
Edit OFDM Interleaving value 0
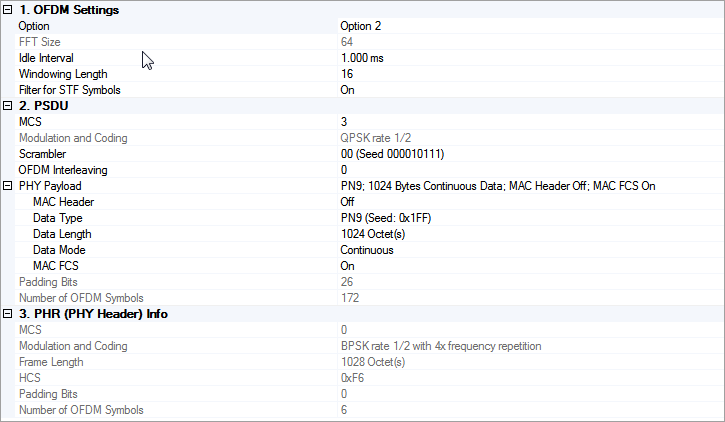click(344, 170)
